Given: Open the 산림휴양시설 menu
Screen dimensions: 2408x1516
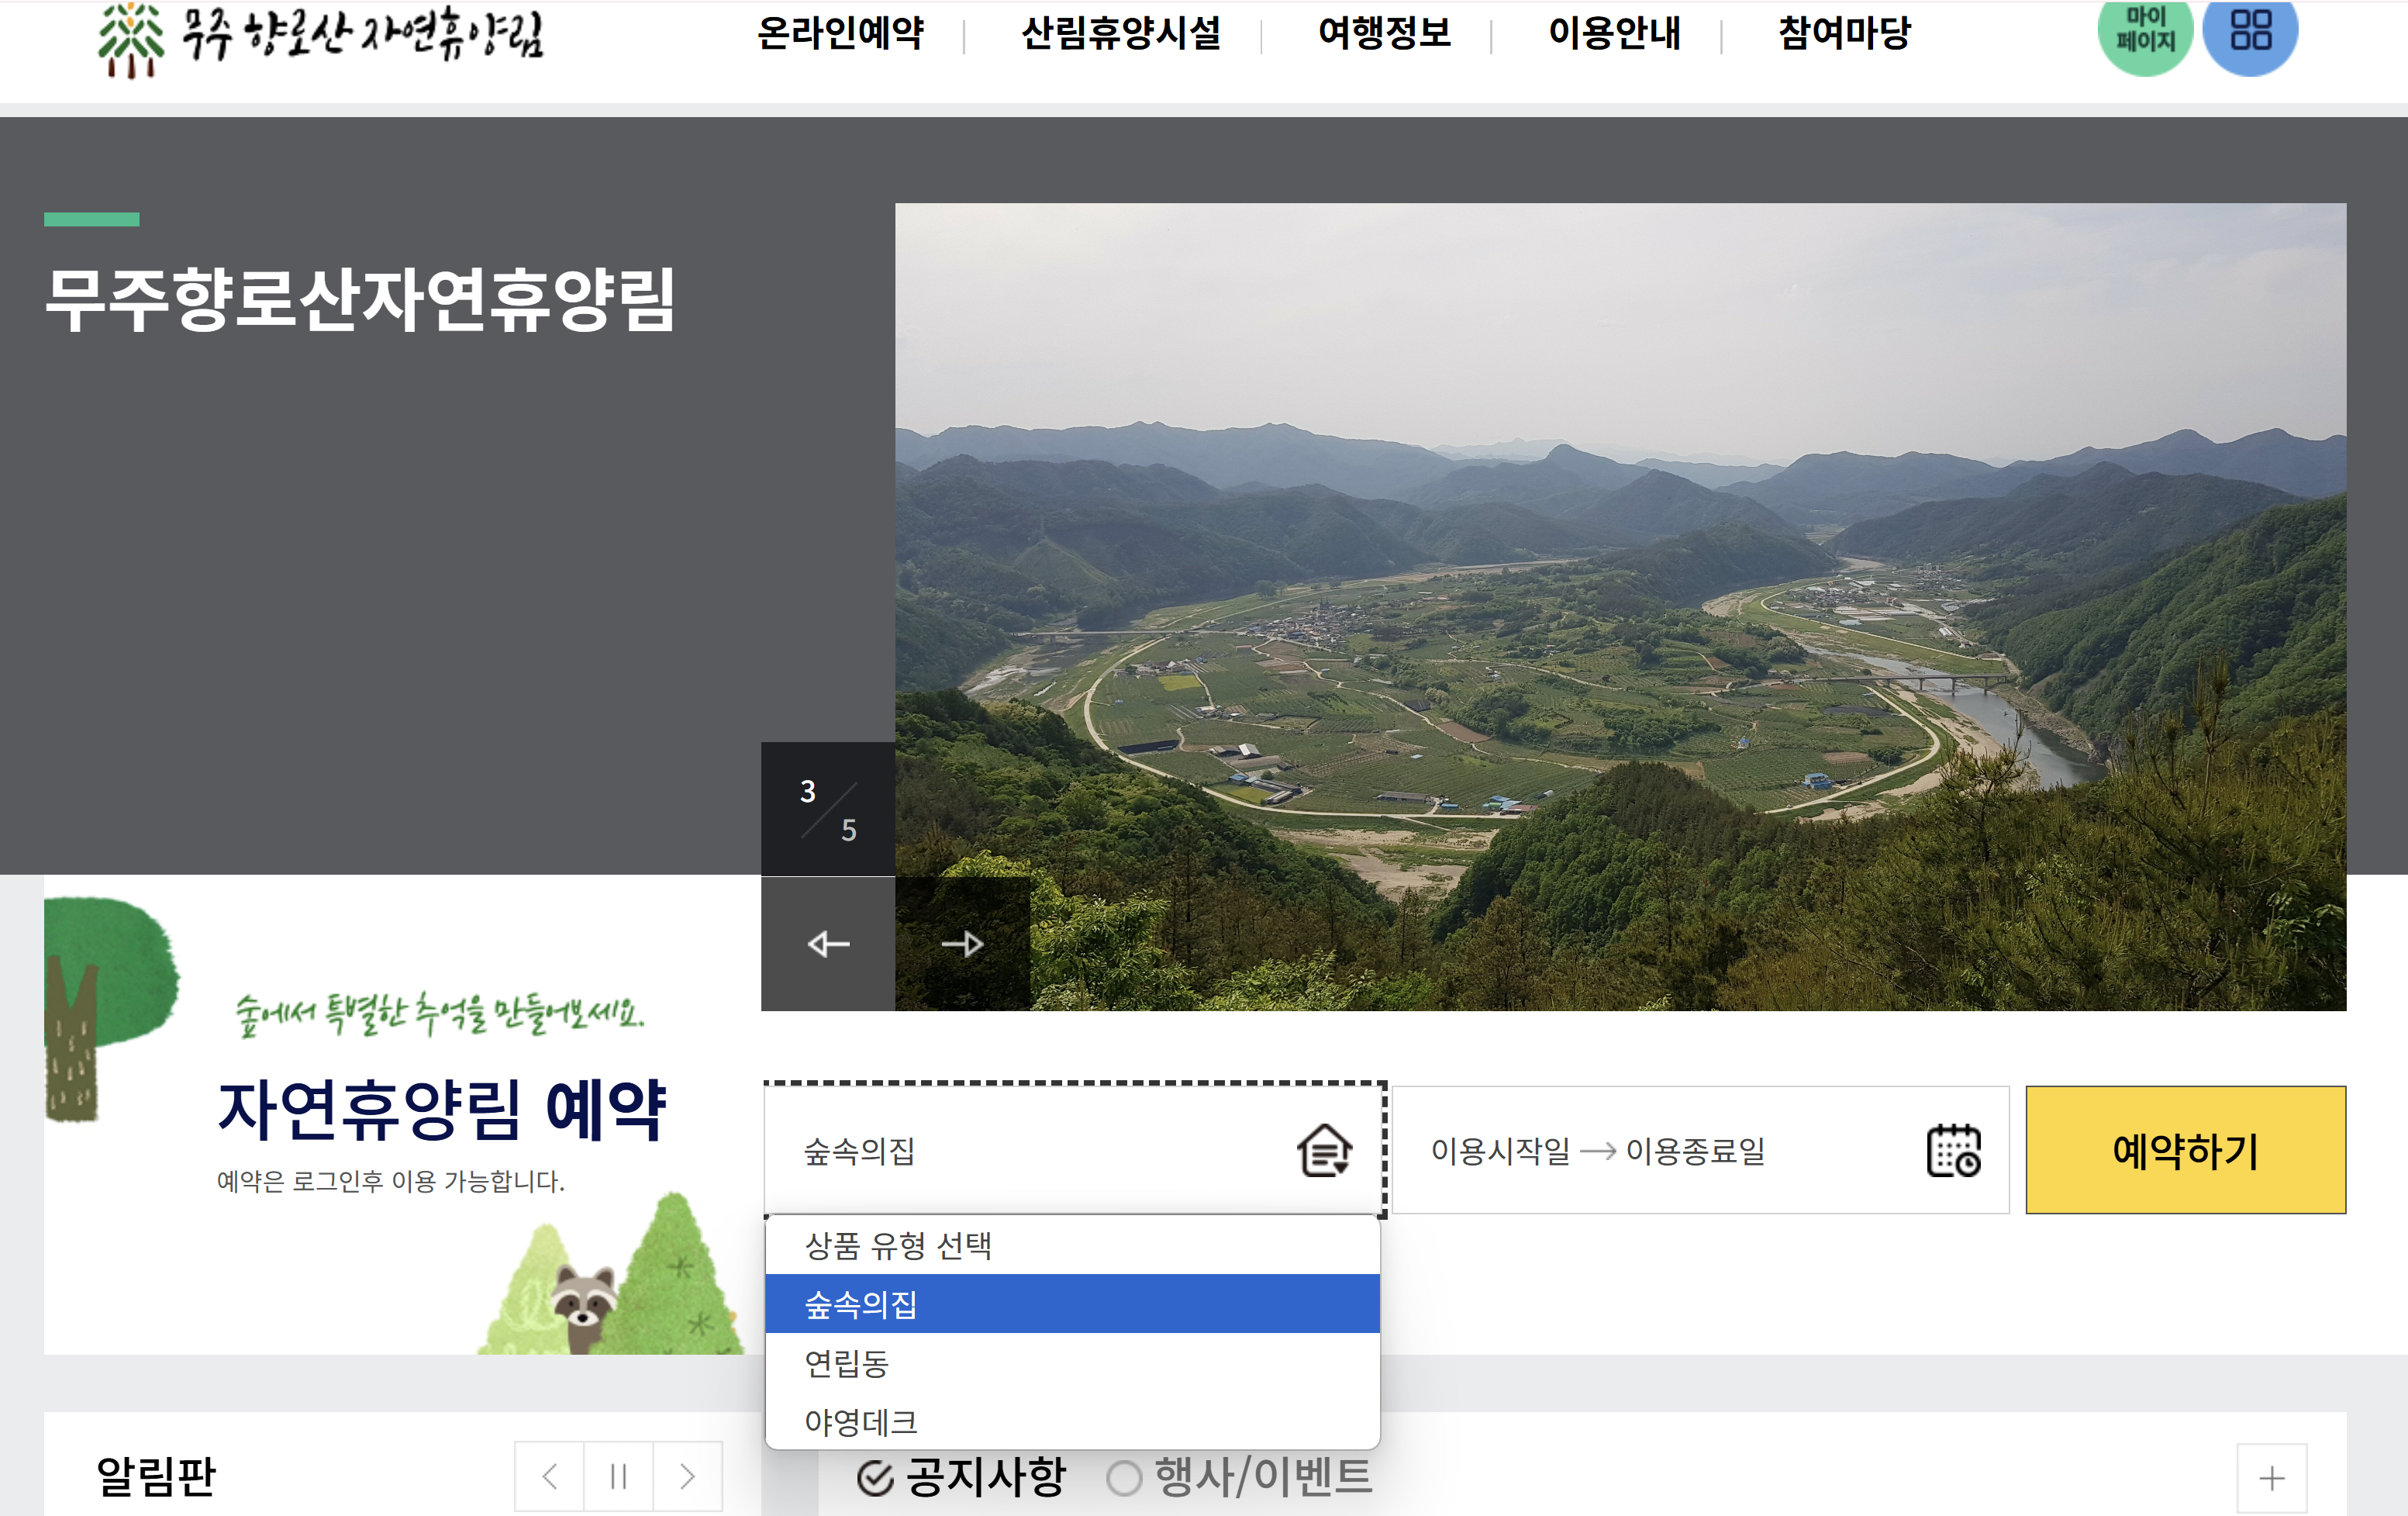Looking at the screenshot, I should 1120,34.
